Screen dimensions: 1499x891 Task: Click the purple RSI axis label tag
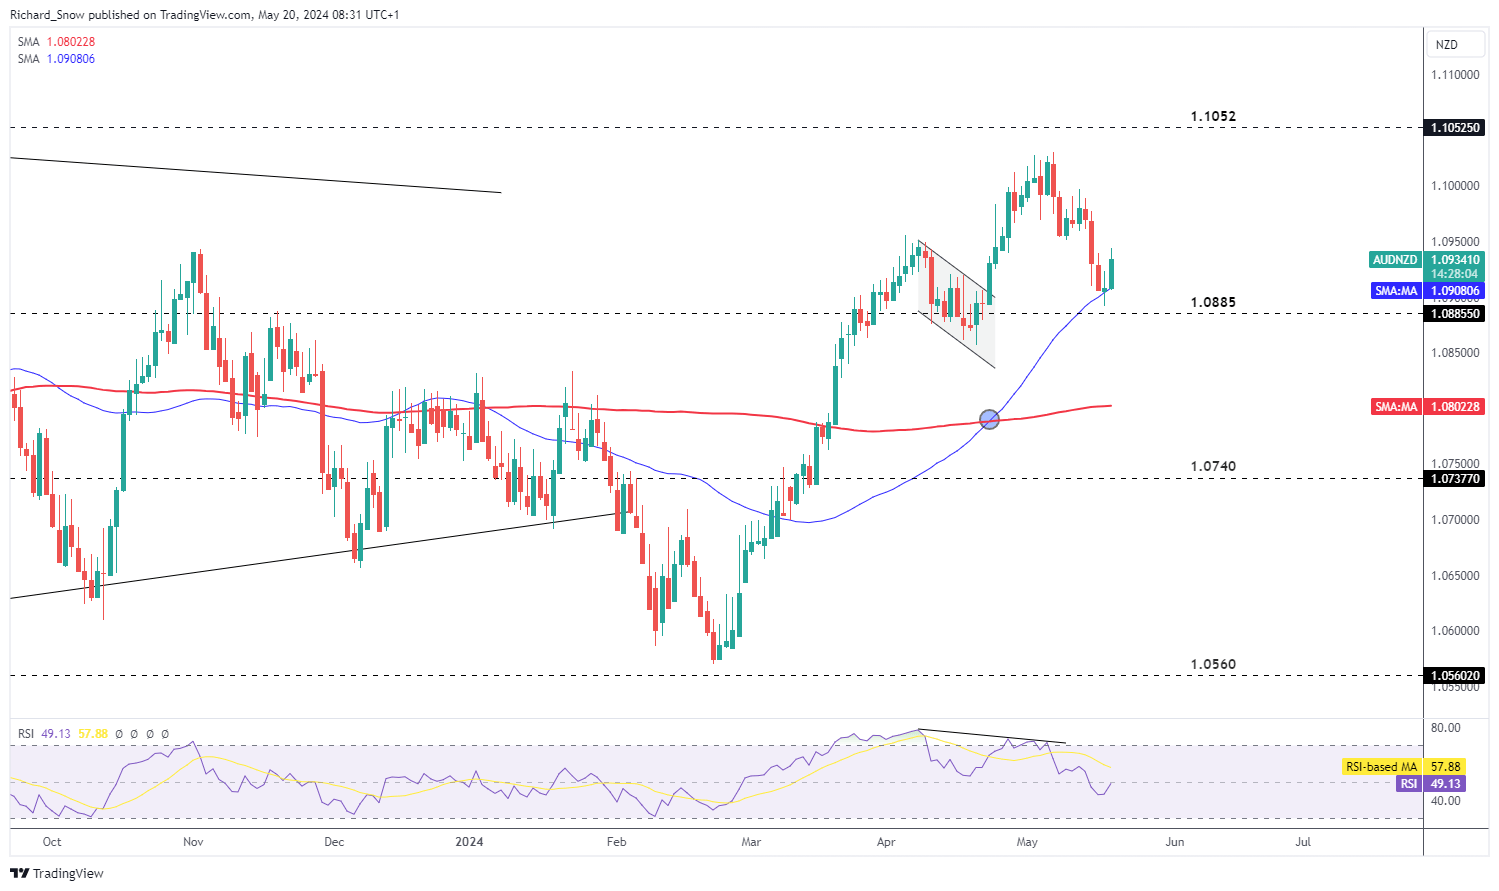pos(1408,784)
